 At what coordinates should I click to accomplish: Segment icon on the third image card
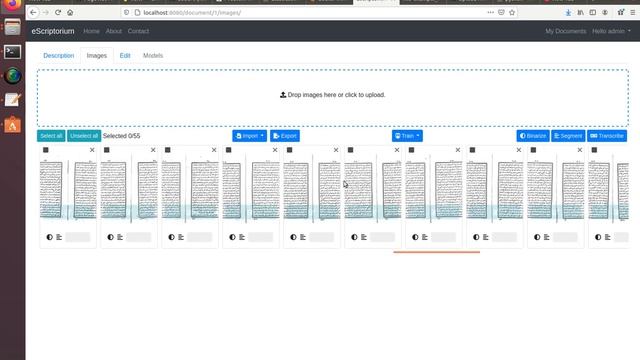[x=181, y=237]
